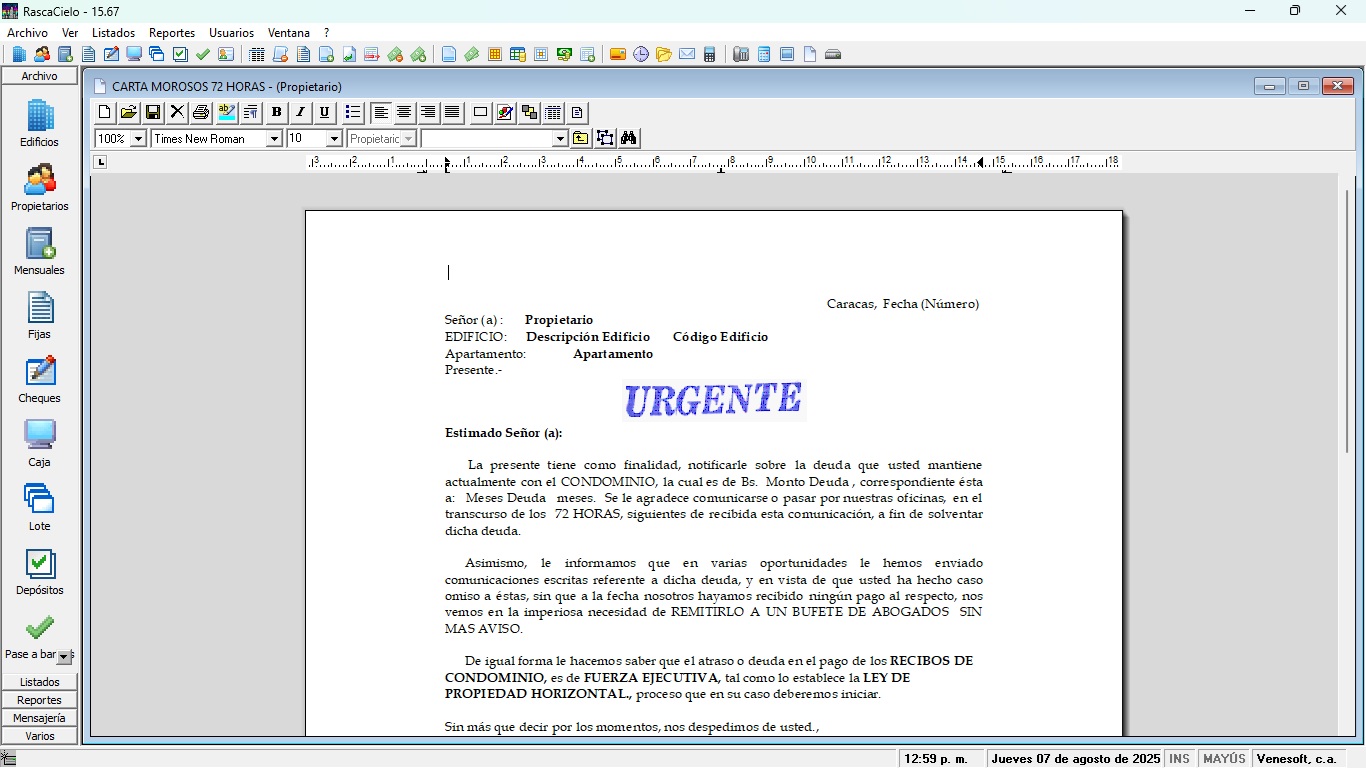Click the clock icon in the main toolbar
The image size is (1366, 768).
(x=641, y=54)
